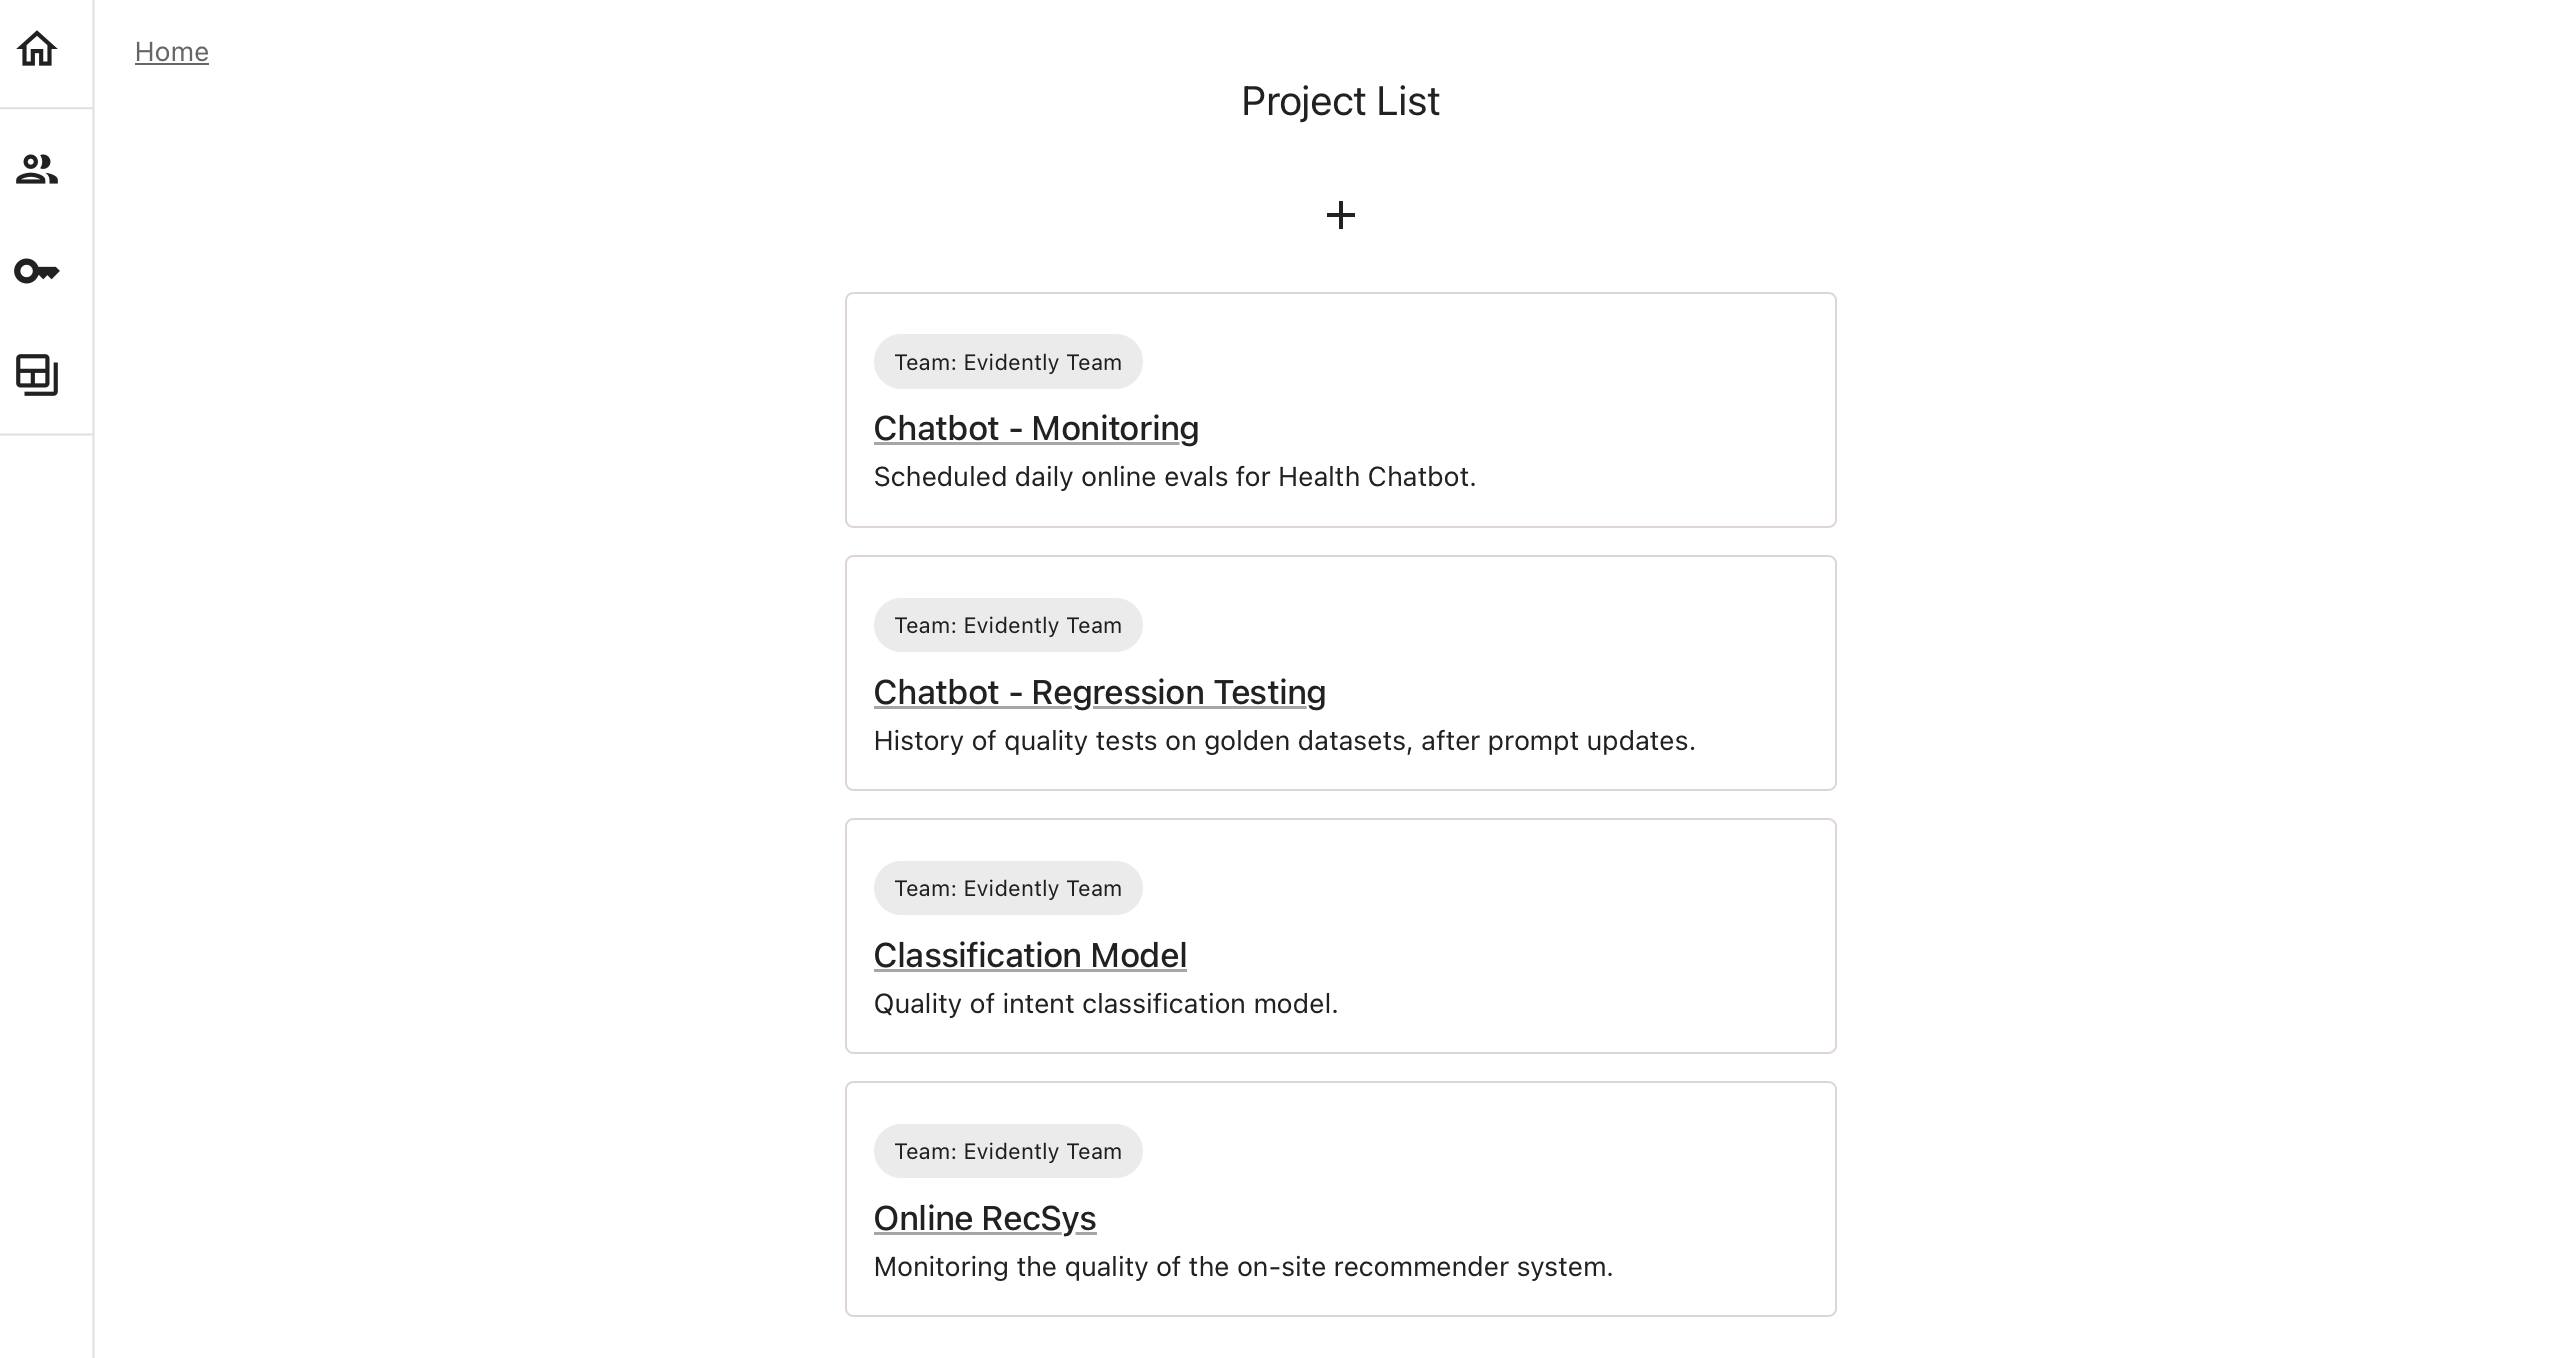
Task: Click team chip on Online RecSys card
Action: click(x=1008, y=1151)
